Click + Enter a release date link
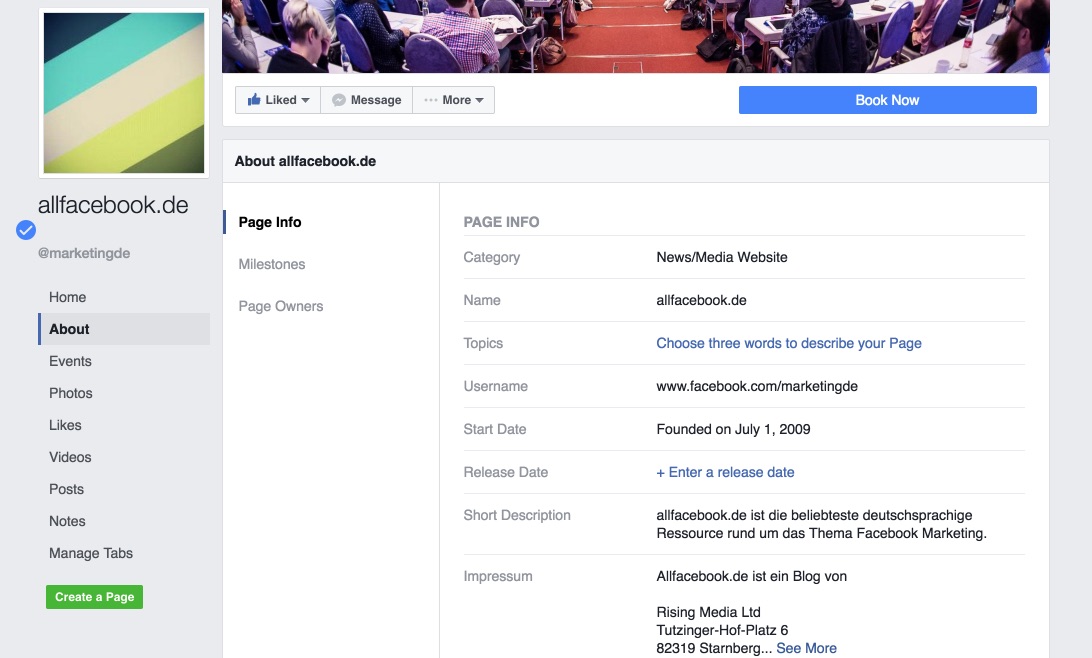The image size is (1092, 658). [725, 472]
